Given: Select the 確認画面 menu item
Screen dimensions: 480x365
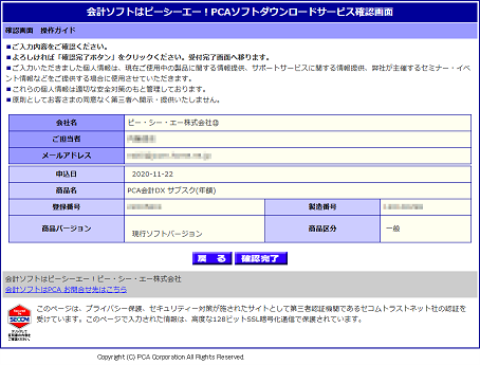Looking at the screenshot, I should (19, 31).
